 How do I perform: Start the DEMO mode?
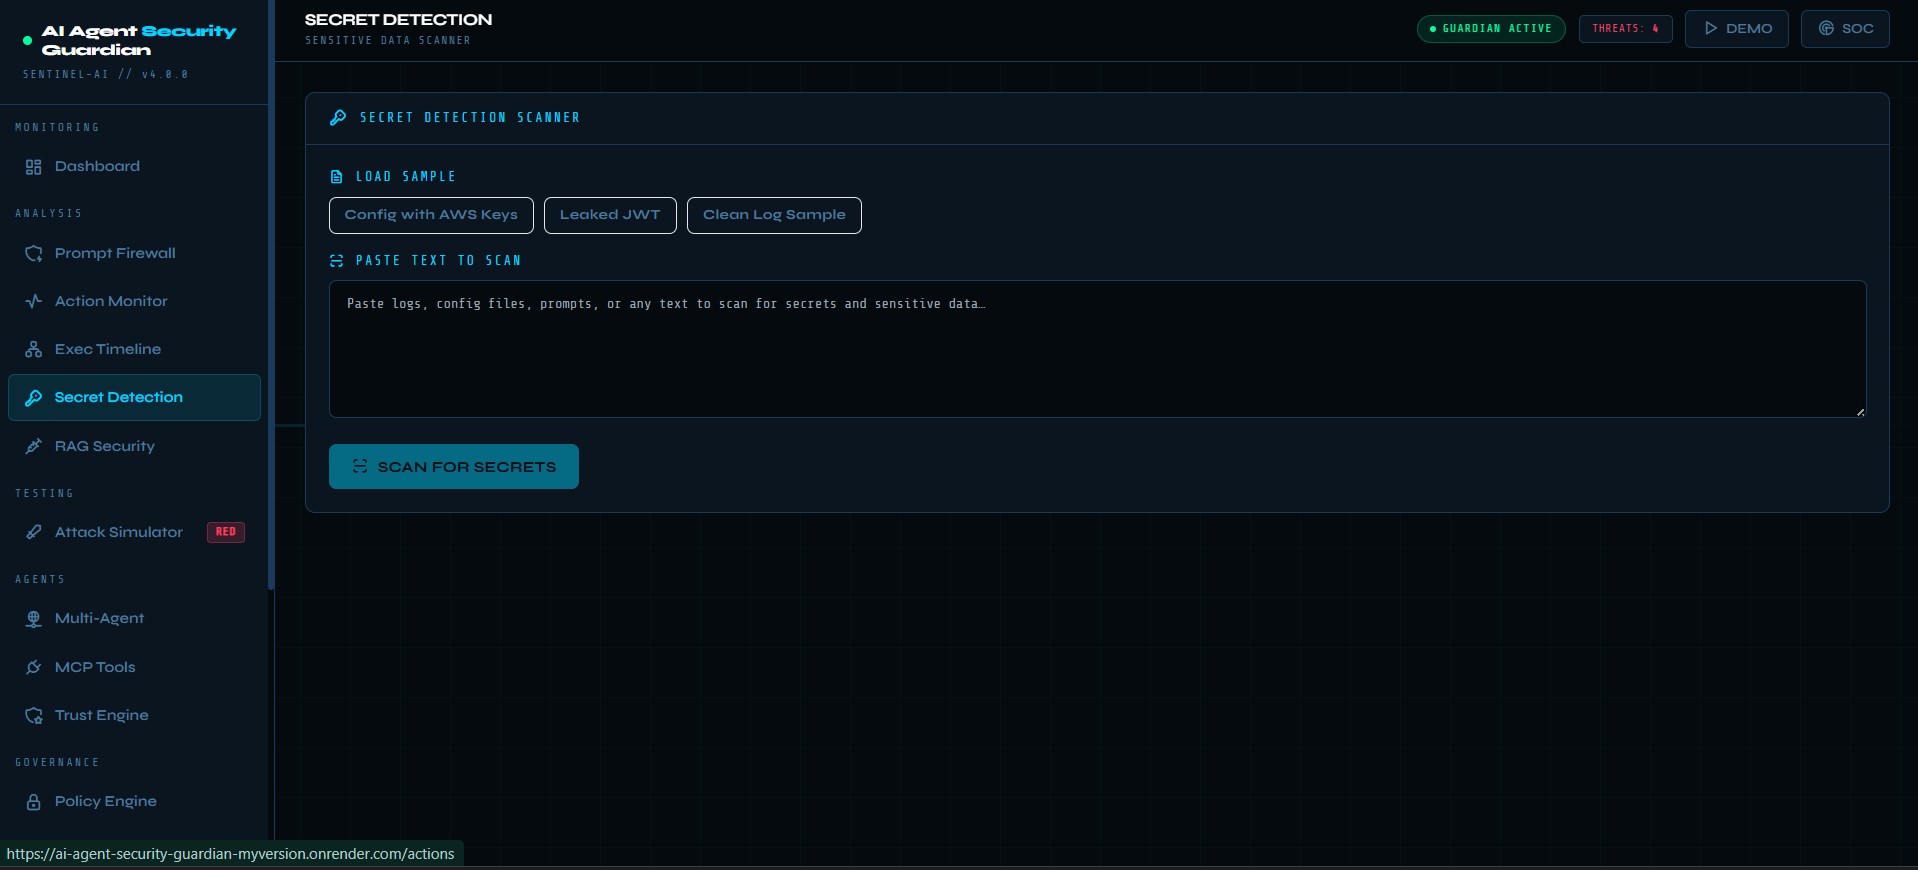pyautogui.click(x=1737, y=29)
